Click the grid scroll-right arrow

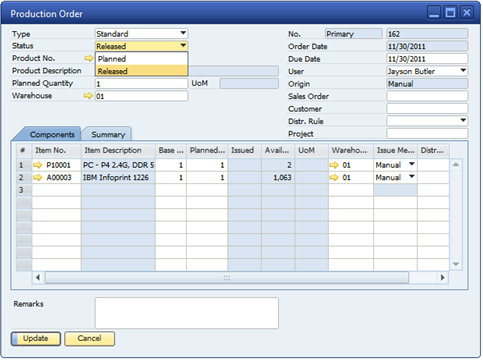[442, 277]
